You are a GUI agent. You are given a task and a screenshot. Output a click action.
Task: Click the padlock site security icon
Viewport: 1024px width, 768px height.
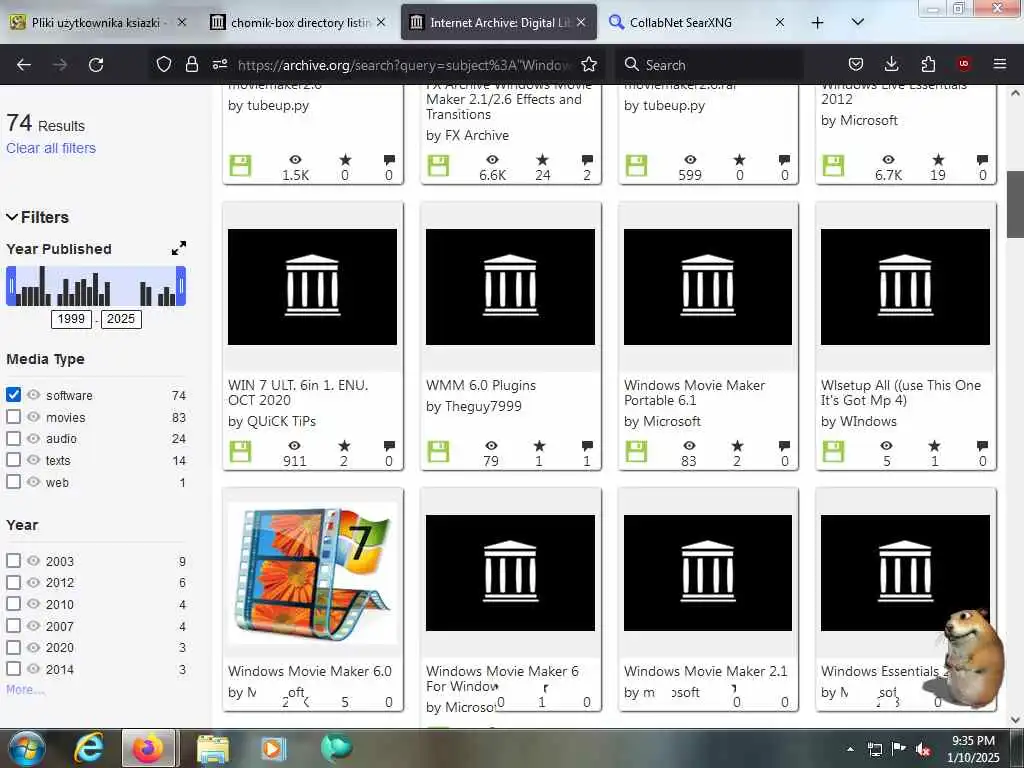(191, 64)
